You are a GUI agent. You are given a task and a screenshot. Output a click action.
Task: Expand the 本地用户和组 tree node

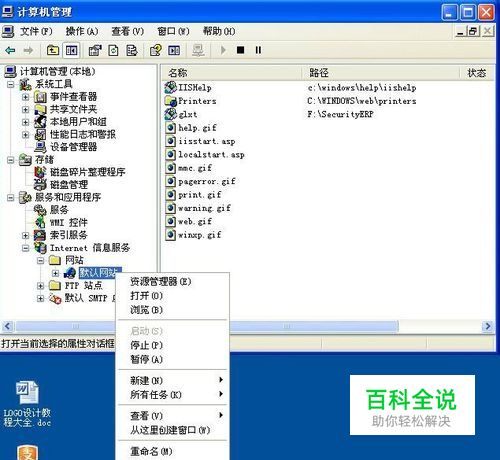[25, 122]
